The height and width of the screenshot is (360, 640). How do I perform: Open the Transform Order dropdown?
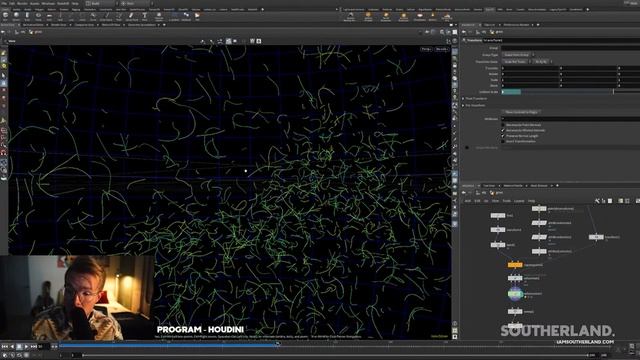click(x=516, y=62)
